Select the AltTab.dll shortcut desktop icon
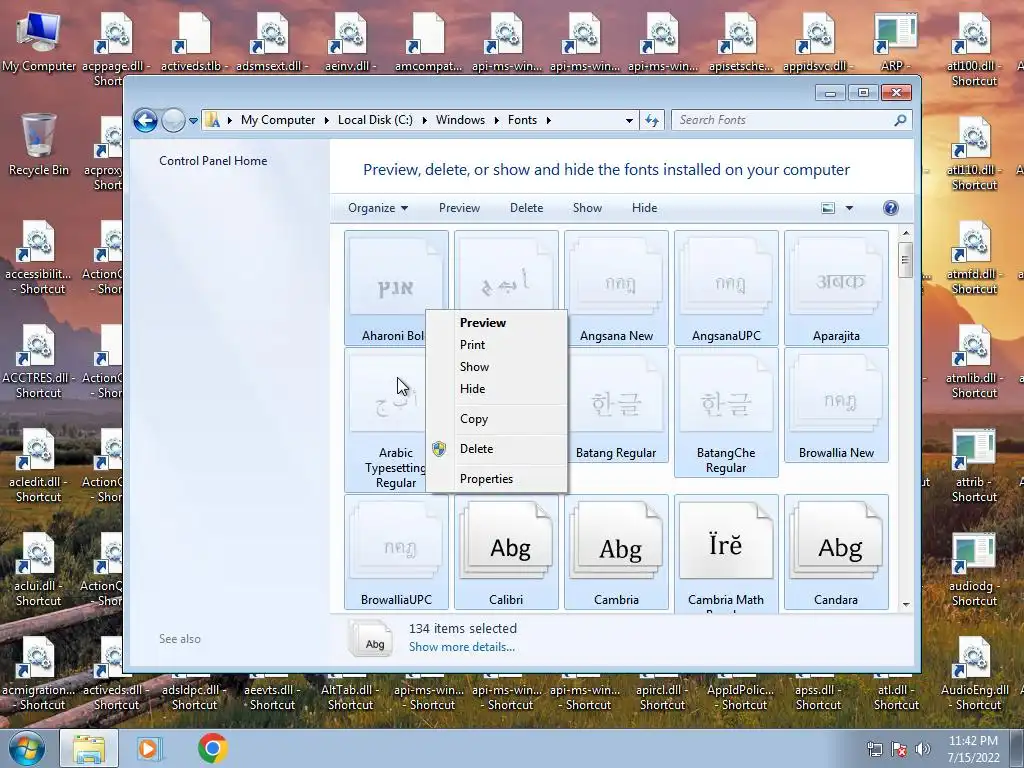The image size is (1024, 768). click(x=350, y=692)
